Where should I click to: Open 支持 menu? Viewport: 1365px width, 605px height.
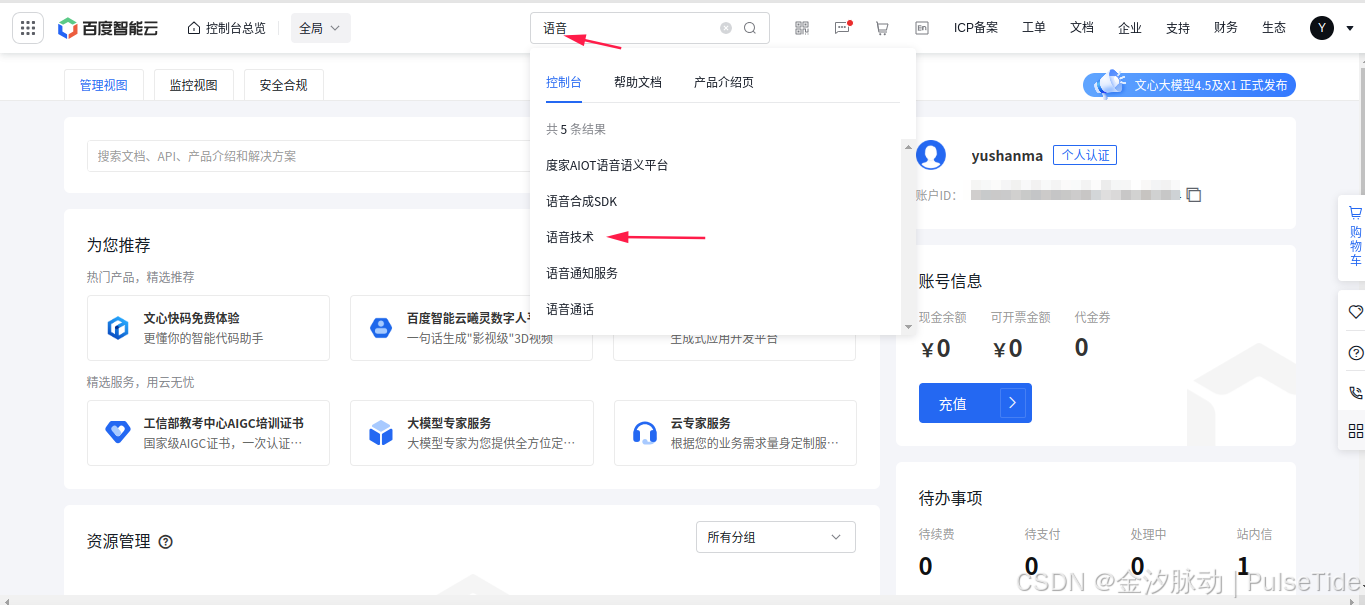coord(1178,28)
